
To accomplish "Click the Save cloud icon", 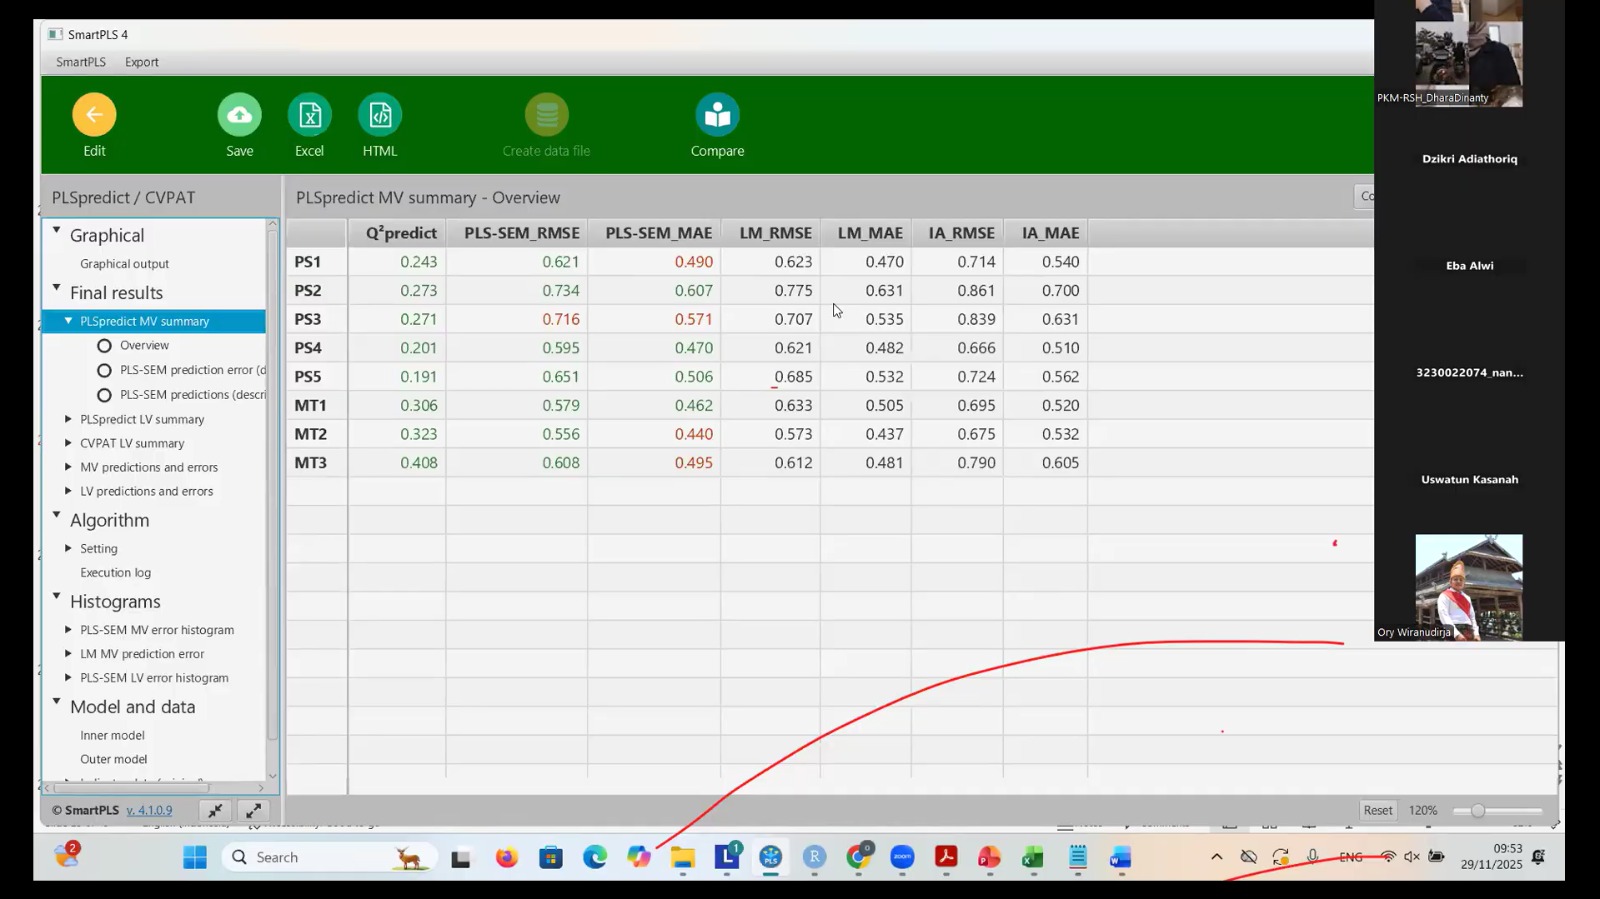I will pyautogui.click(x=240, y=116).
